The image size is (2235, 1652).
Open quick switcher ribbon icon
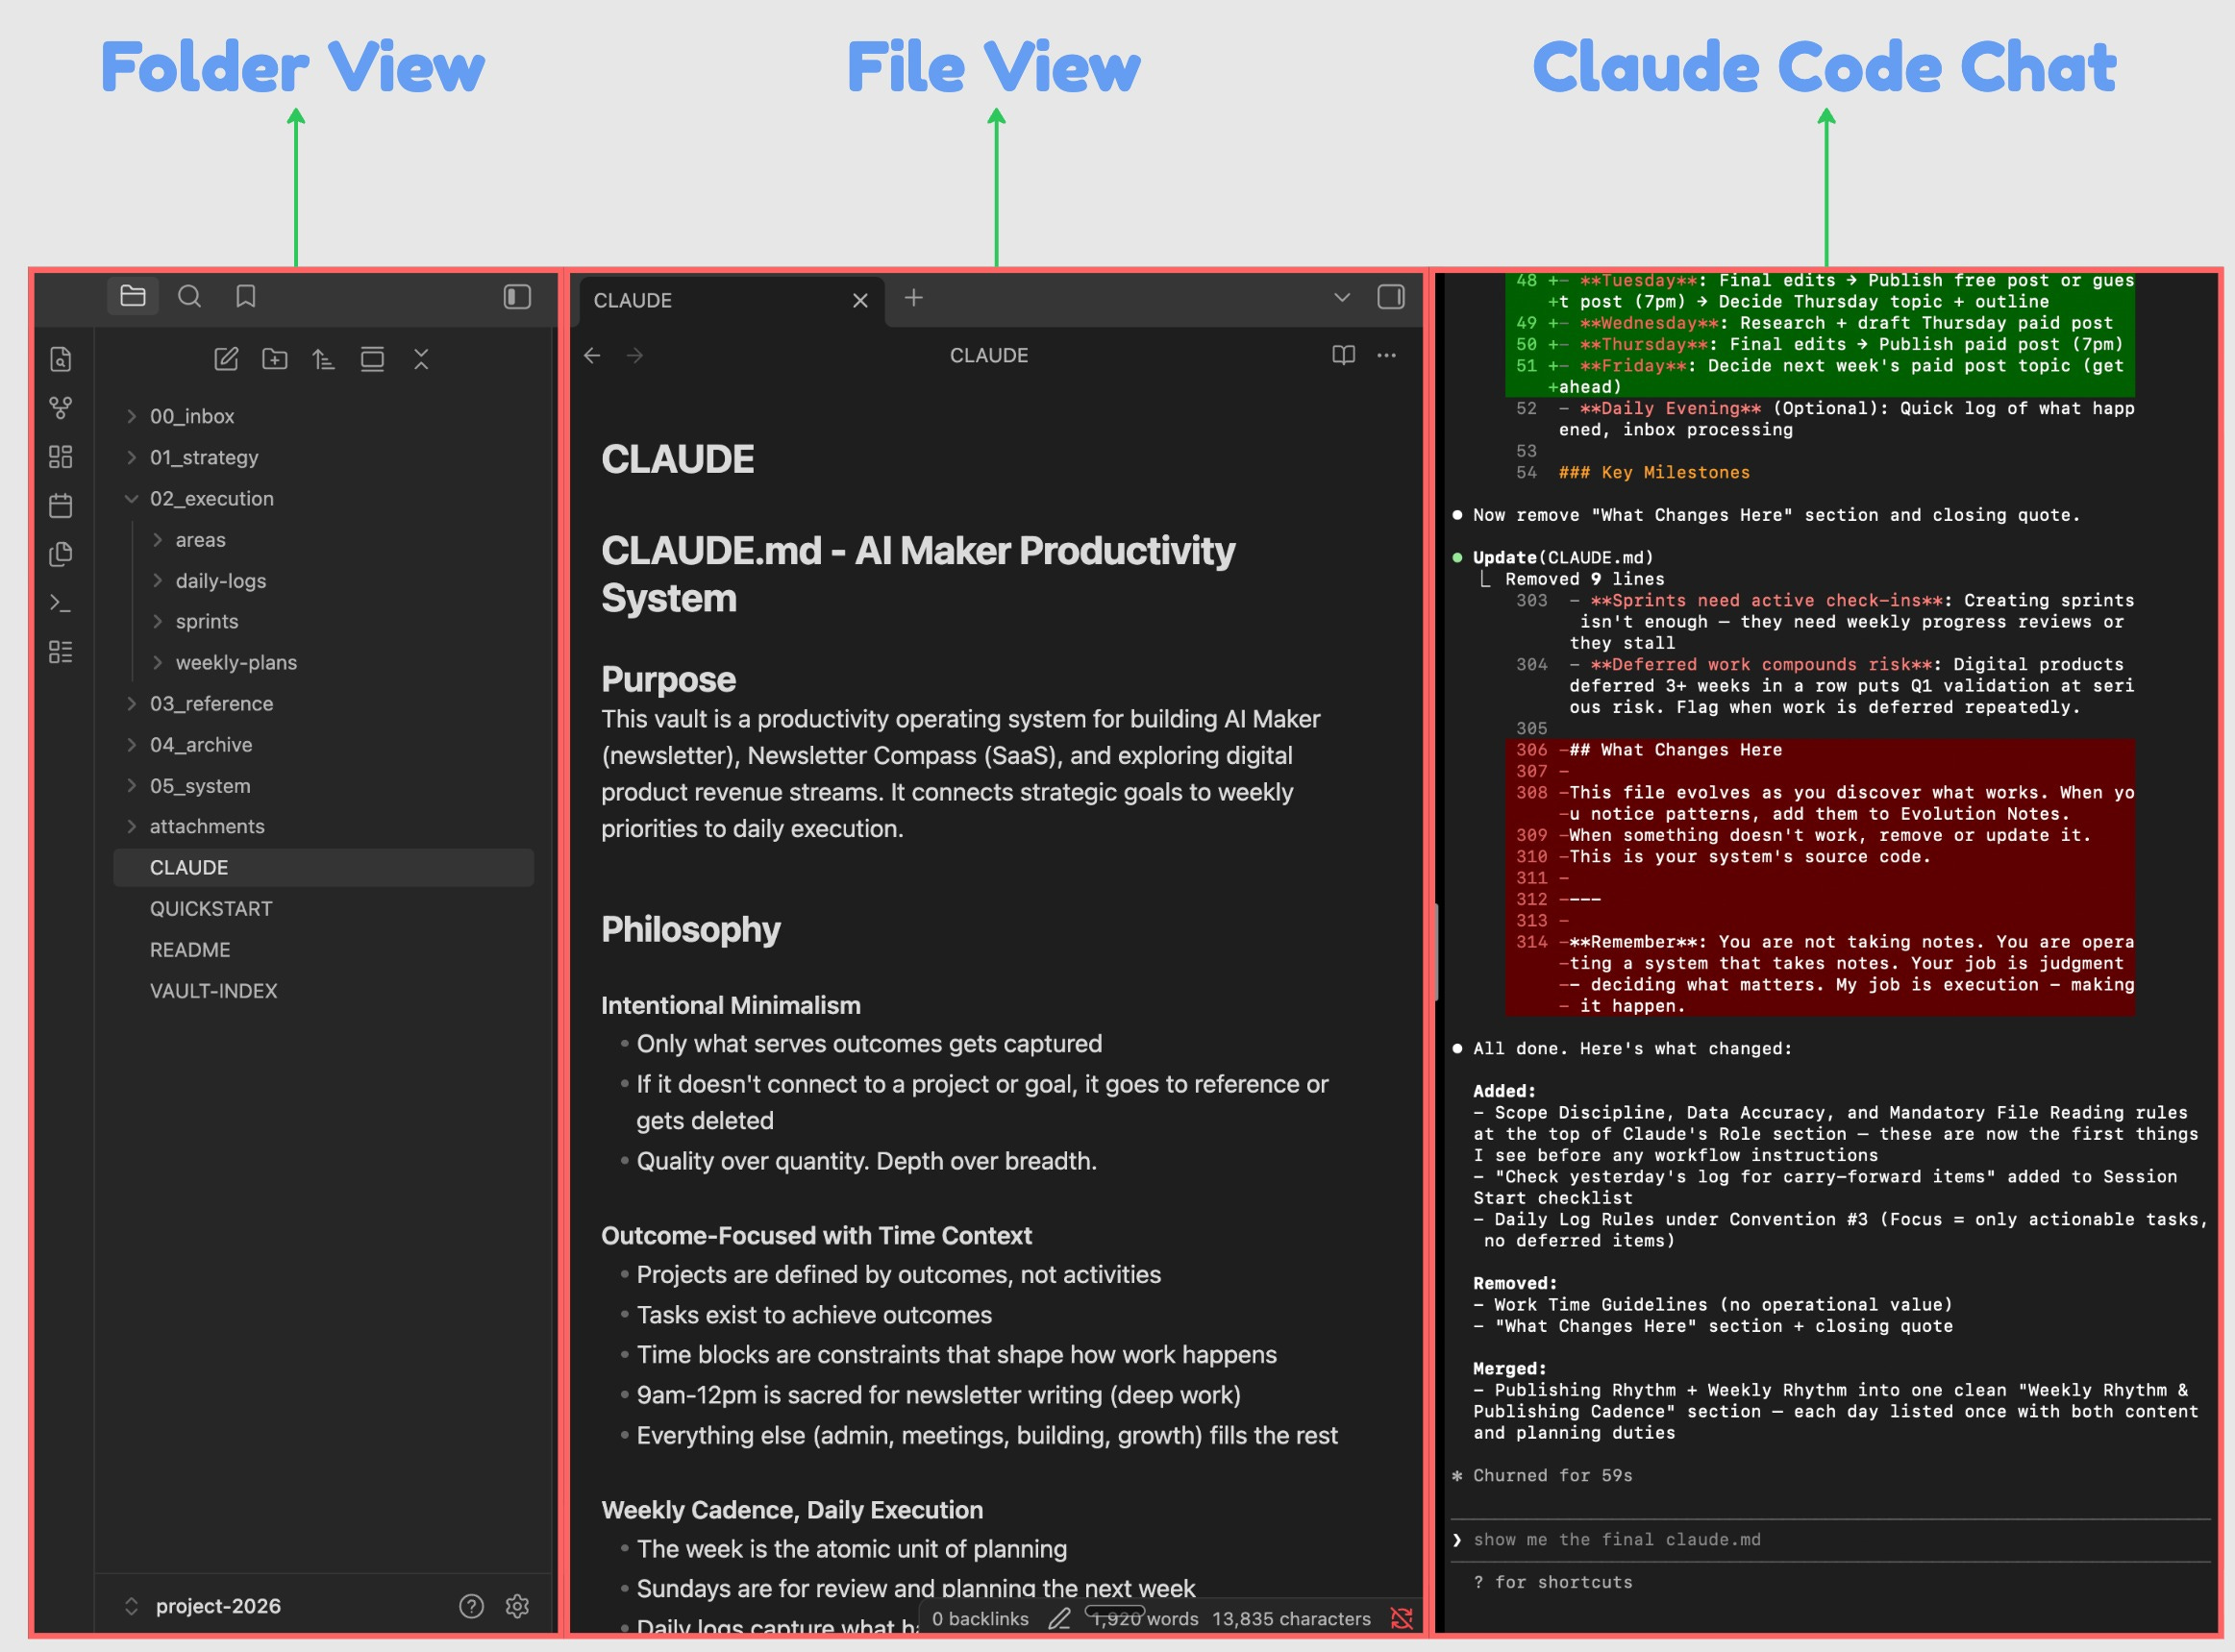[x=61, y=359]
